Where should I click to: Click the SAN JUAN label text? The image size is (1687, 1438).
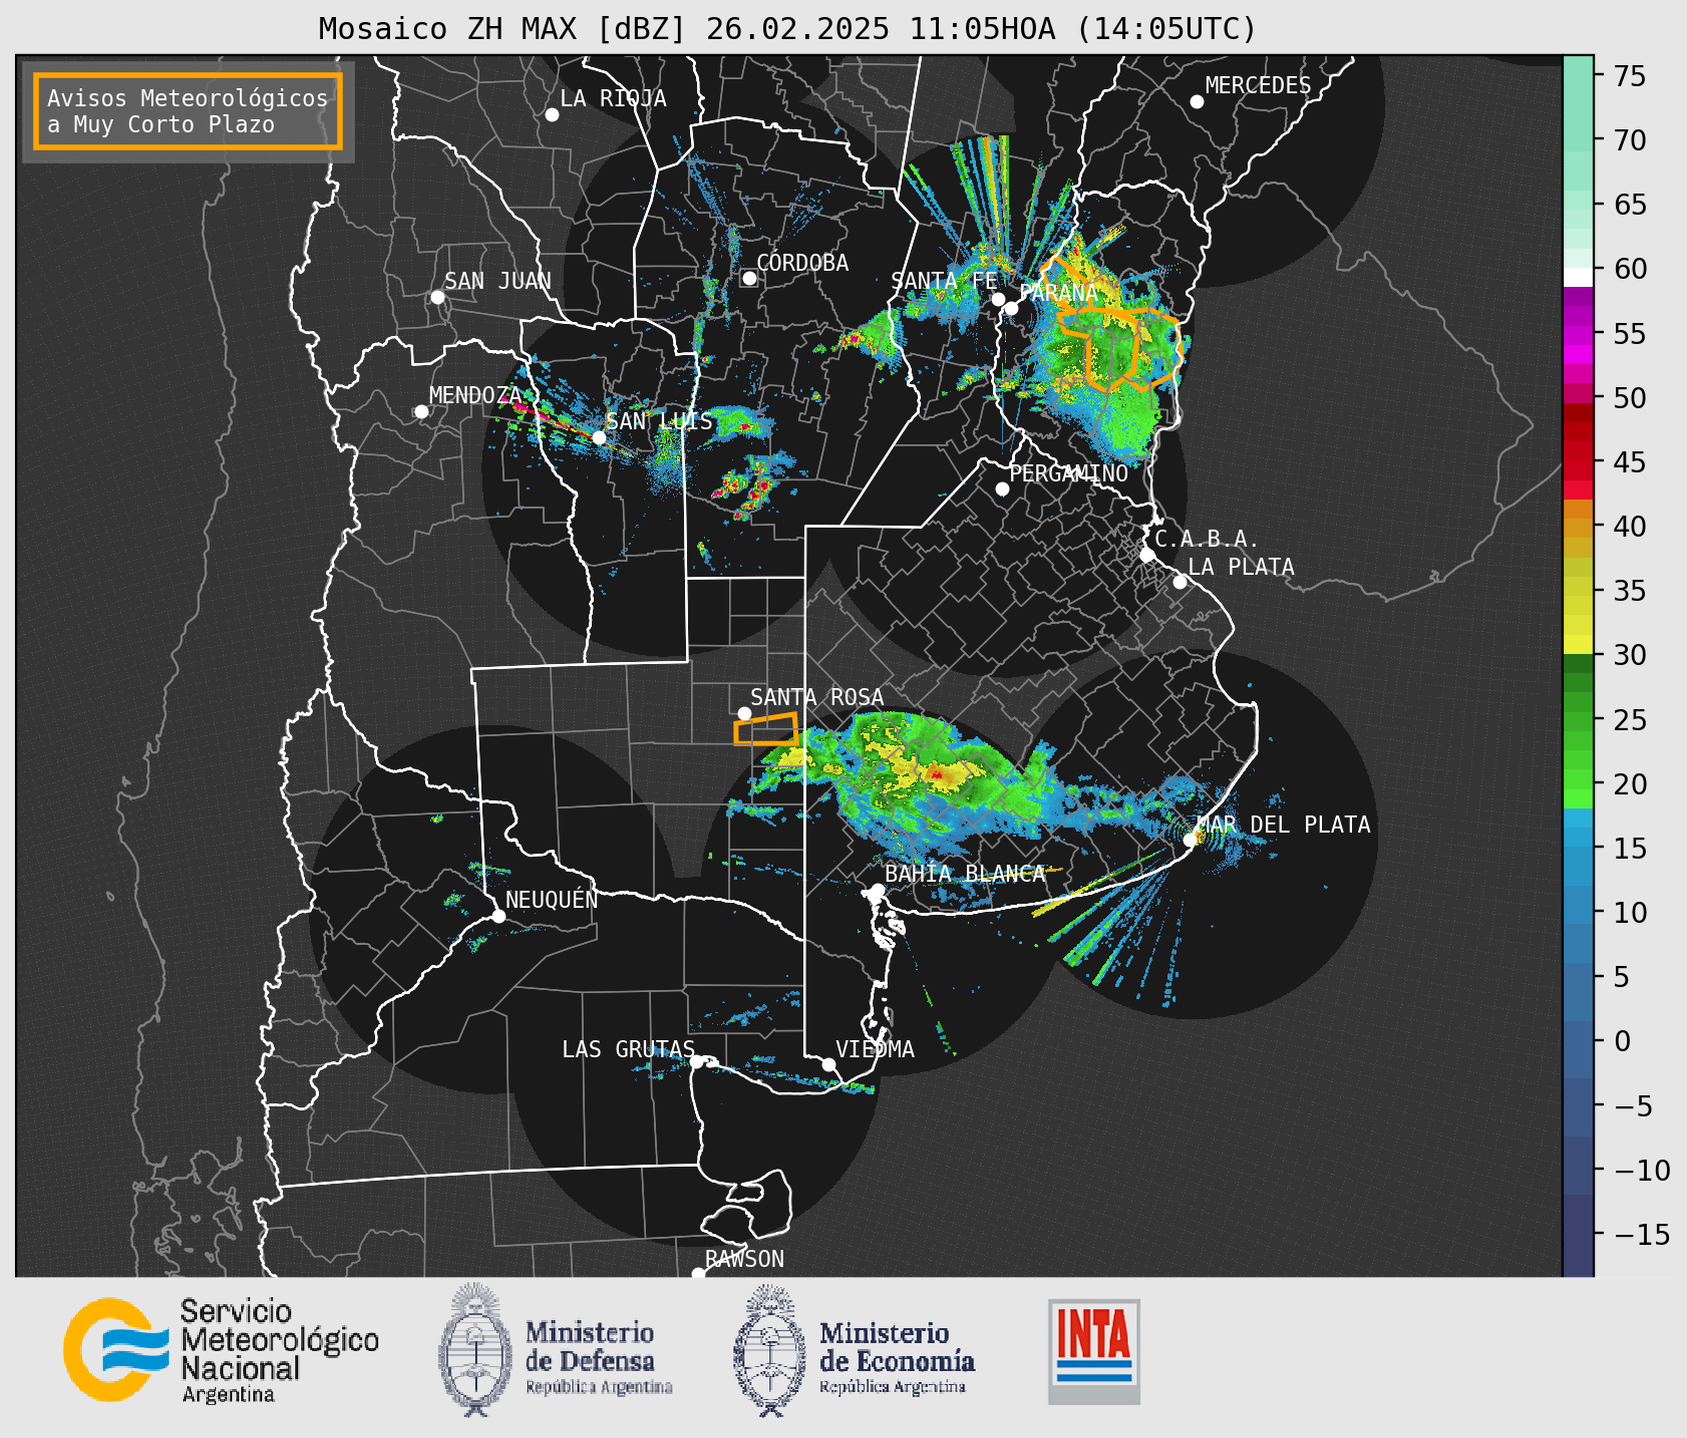click(x=498, y=281)
